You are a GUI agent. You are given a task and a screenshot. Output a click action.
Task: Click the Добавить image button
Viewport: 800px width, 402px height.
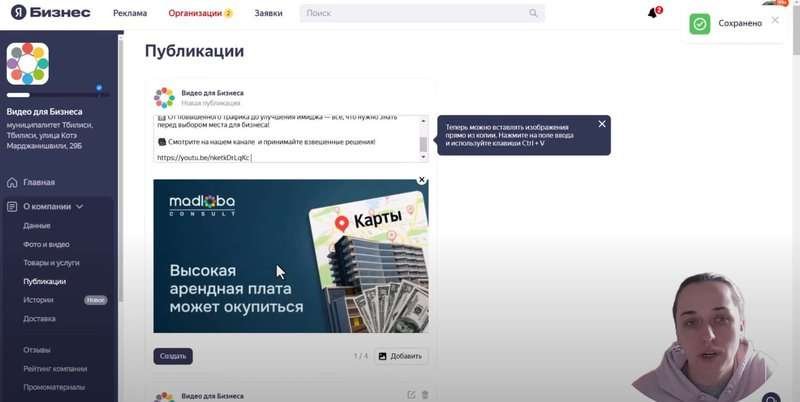coord(401,356)
